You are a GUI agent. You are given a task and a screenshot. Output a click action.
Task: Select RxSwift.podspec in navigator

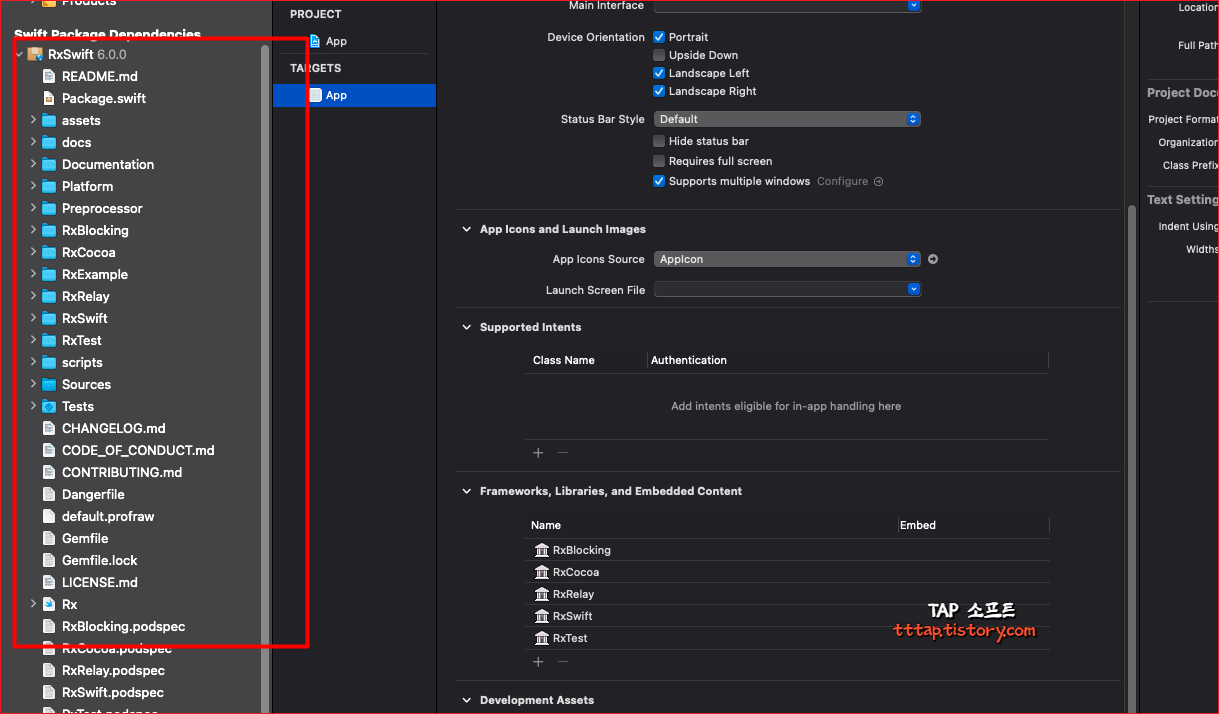pyautogui.click(x=113, y=692)
